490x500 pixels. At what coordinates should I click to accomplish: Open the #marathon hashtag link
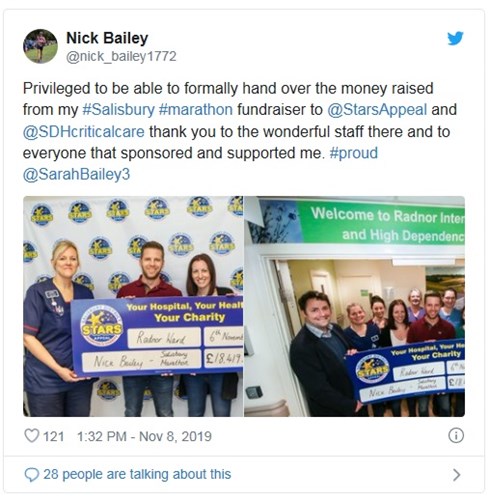[x=196, y=110]
